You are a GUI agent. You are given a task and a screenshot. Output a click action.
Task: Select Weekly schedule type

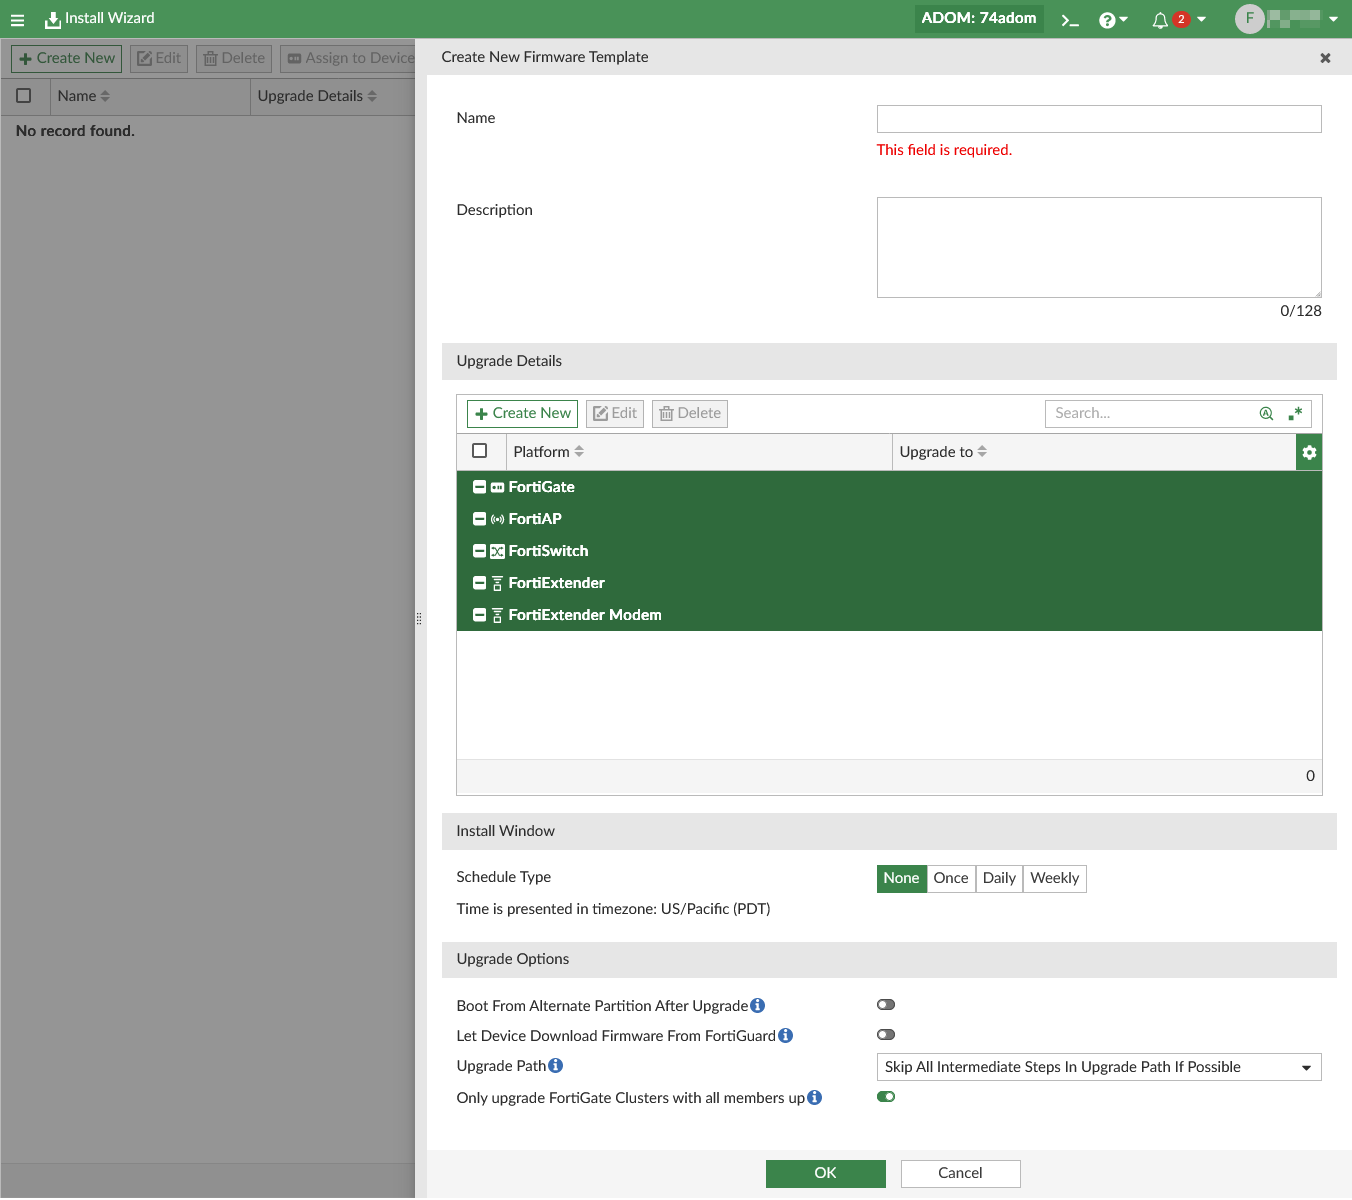pyautogui.click(x=1054, y=878)
